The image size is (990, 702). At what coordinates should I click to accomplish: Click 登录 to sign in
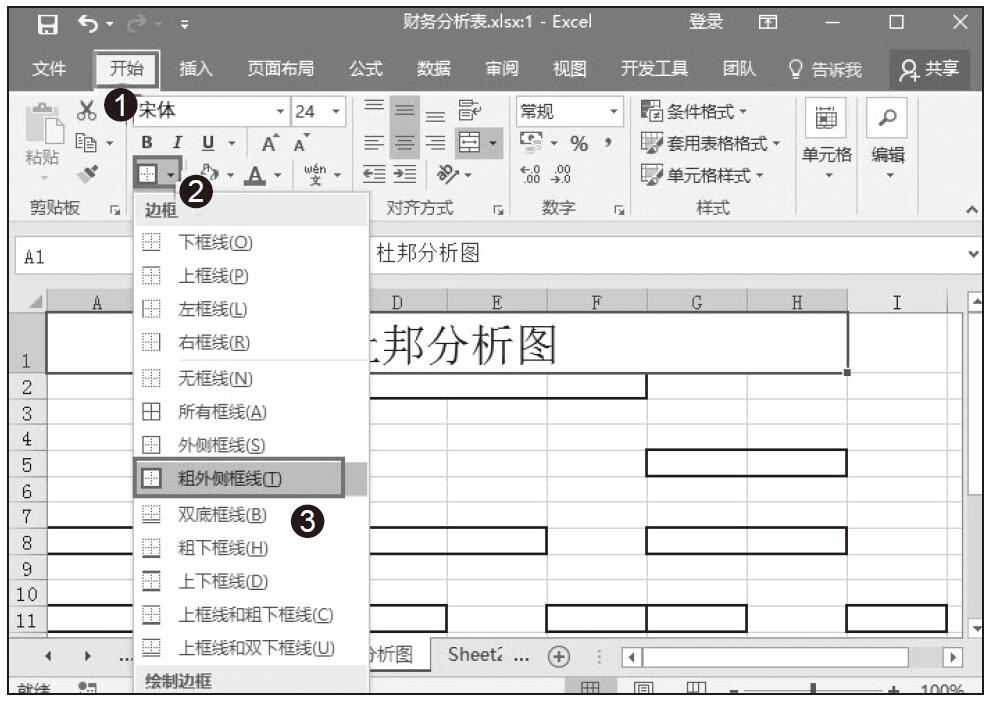[x=706, y=22]
